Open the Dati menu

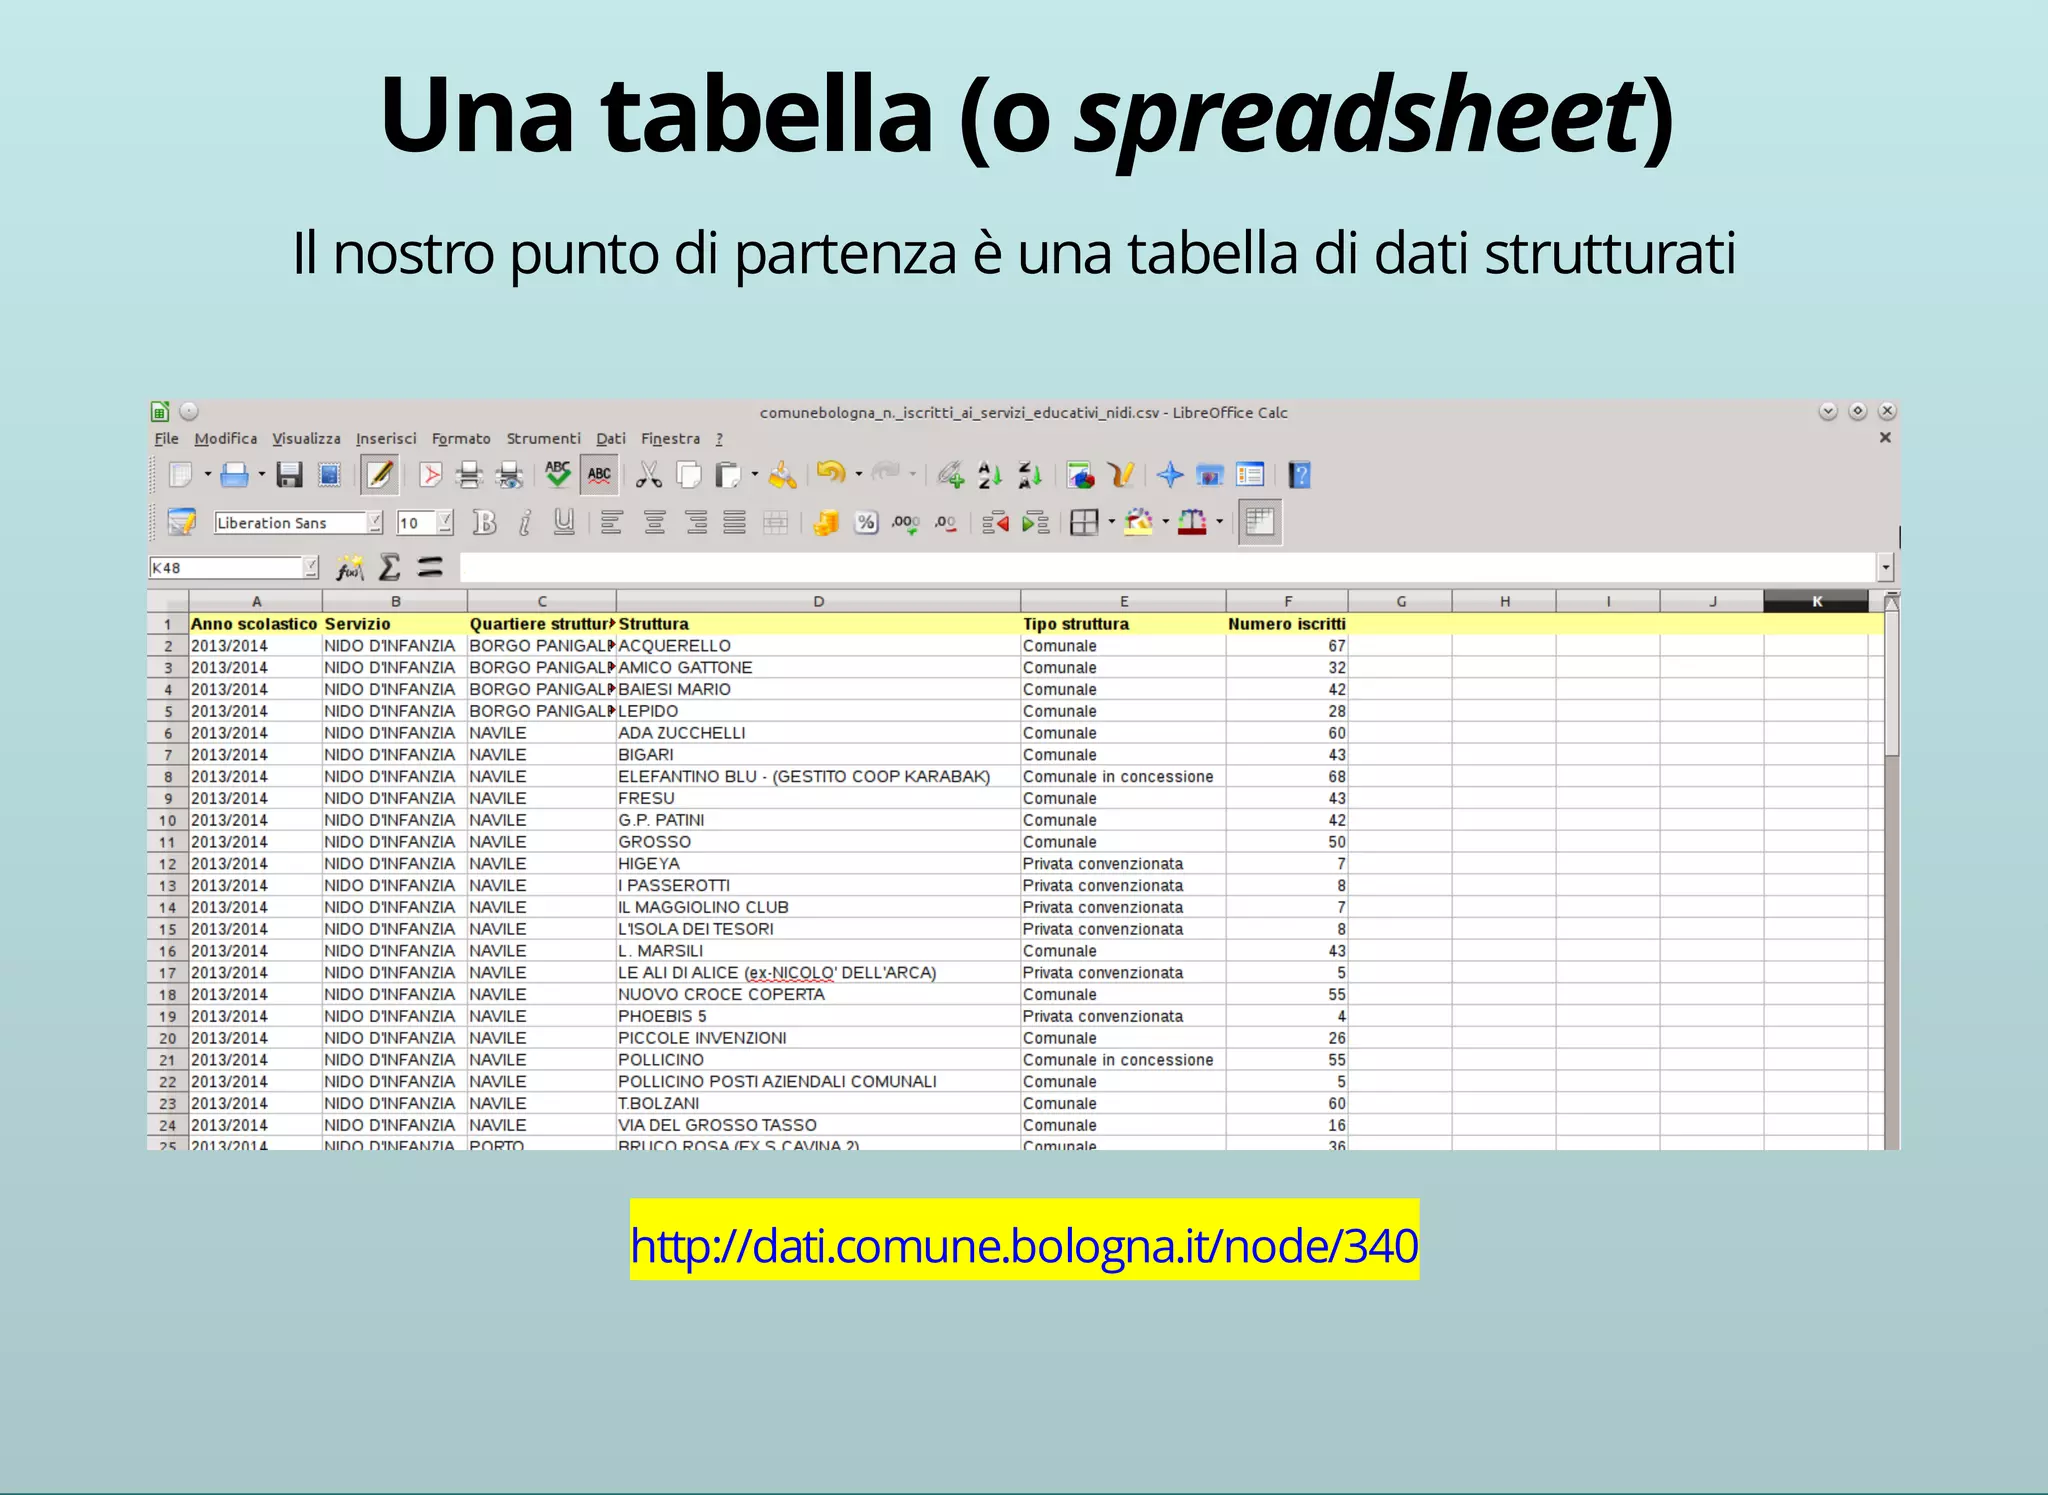(611, 439)
